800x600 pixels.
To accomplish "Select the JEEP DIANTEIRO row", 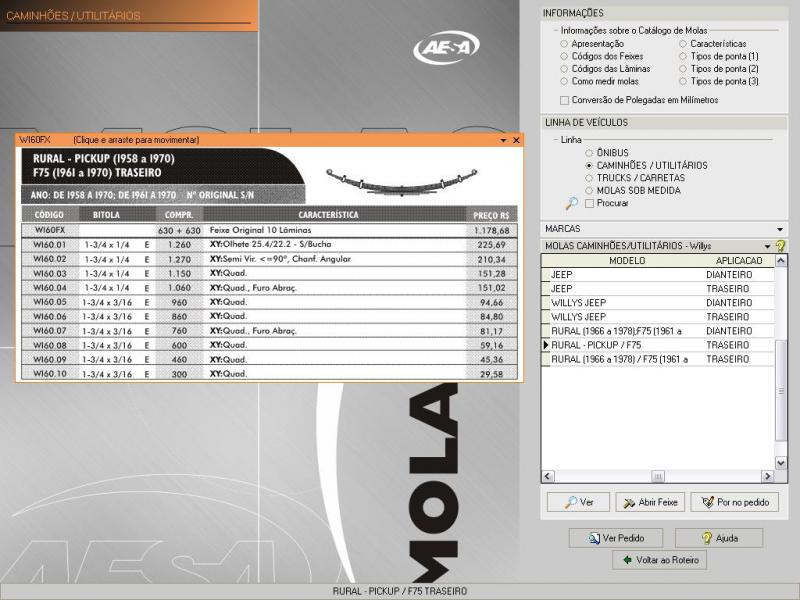I will [x=658, y=274].
